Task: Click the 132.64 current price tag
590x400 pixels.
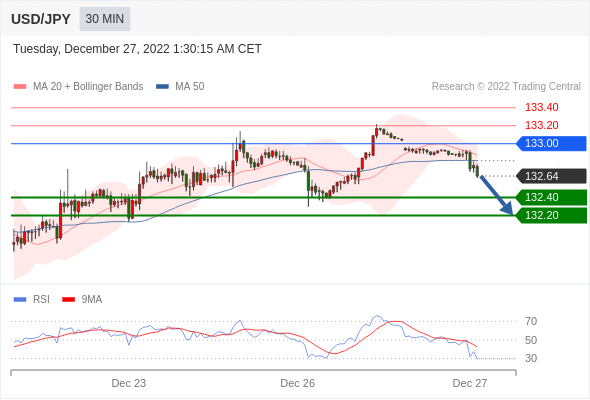Action: pyautogui.click(x=551, y=176)
